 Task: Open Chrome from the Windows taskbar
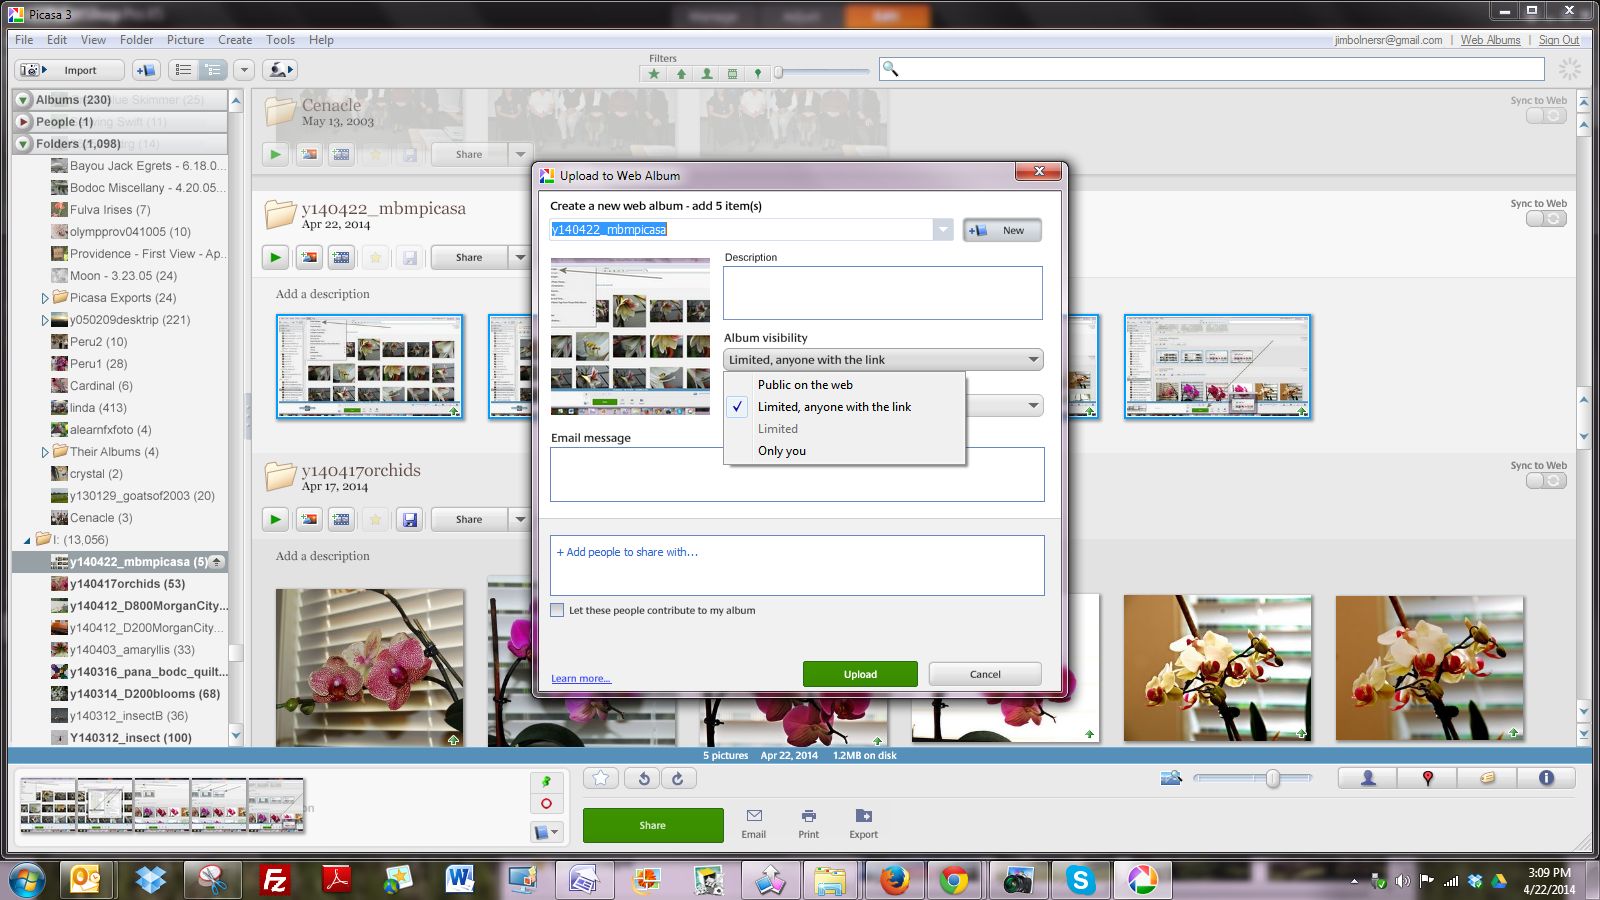[954, 880]
